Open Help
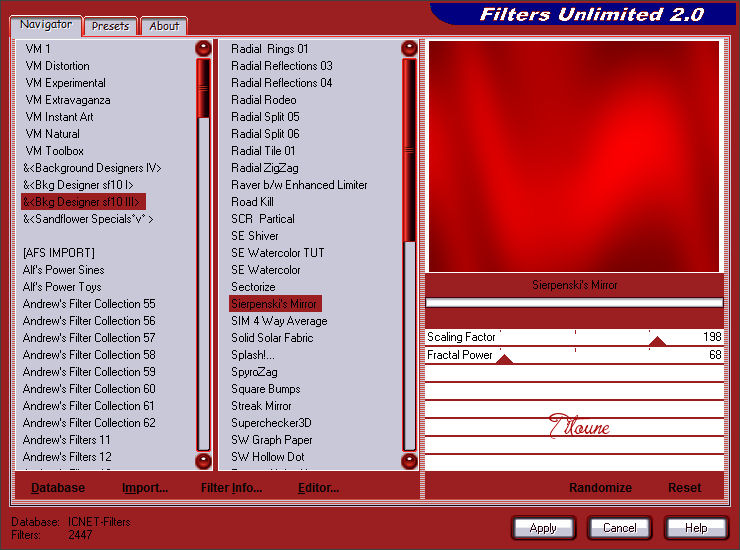This screenshot has height=550, width=740. click(696, 528)
